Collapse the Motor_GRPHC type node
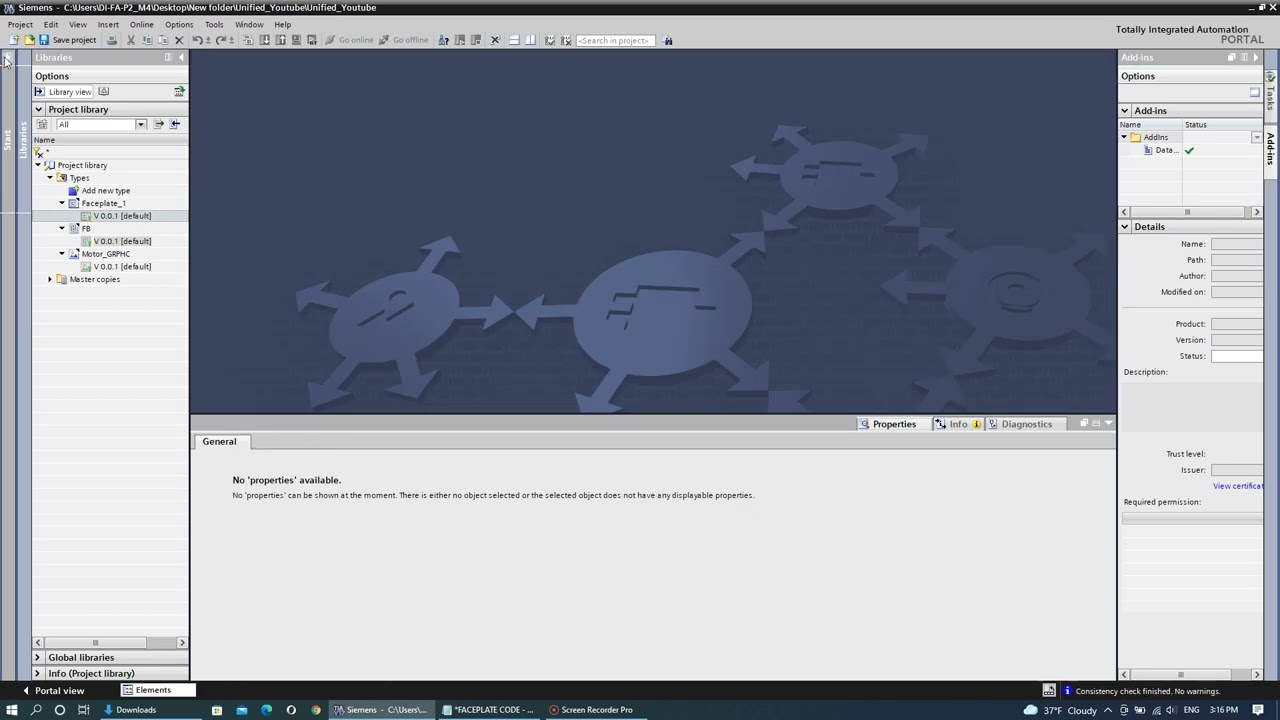This screenshot has height=720, width=1280. tap(62, 254)
